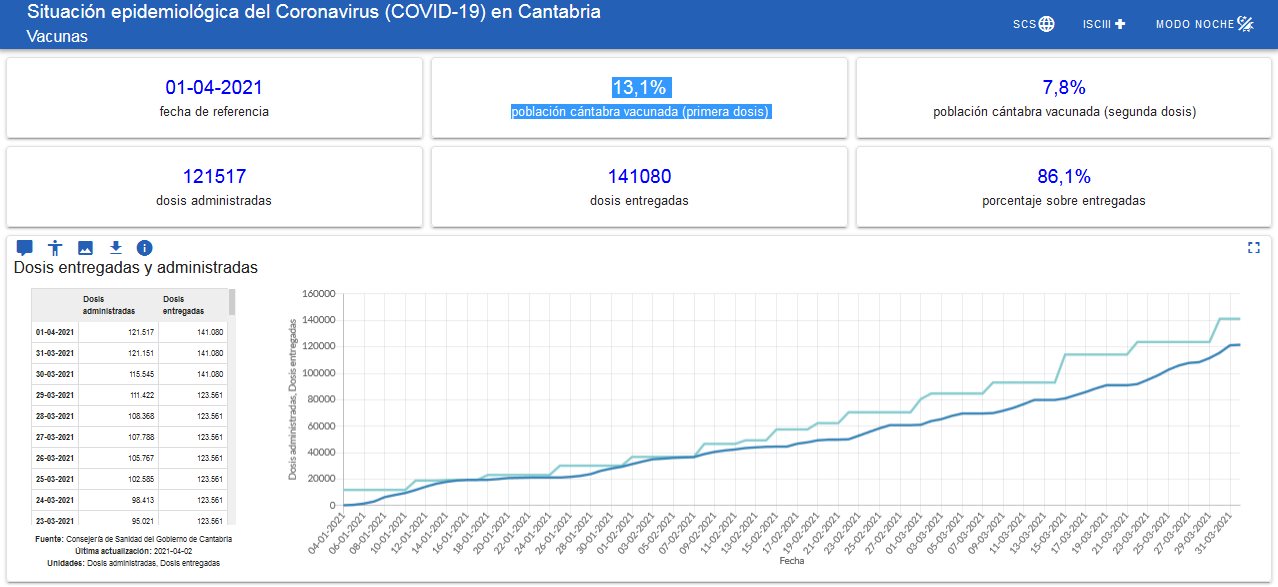Image resolution: width=1278 pixels, height=587 pixels.
Task: Click the 'Fuente: Consejería de Sanidad' source line
Action: tap(133, 539)
